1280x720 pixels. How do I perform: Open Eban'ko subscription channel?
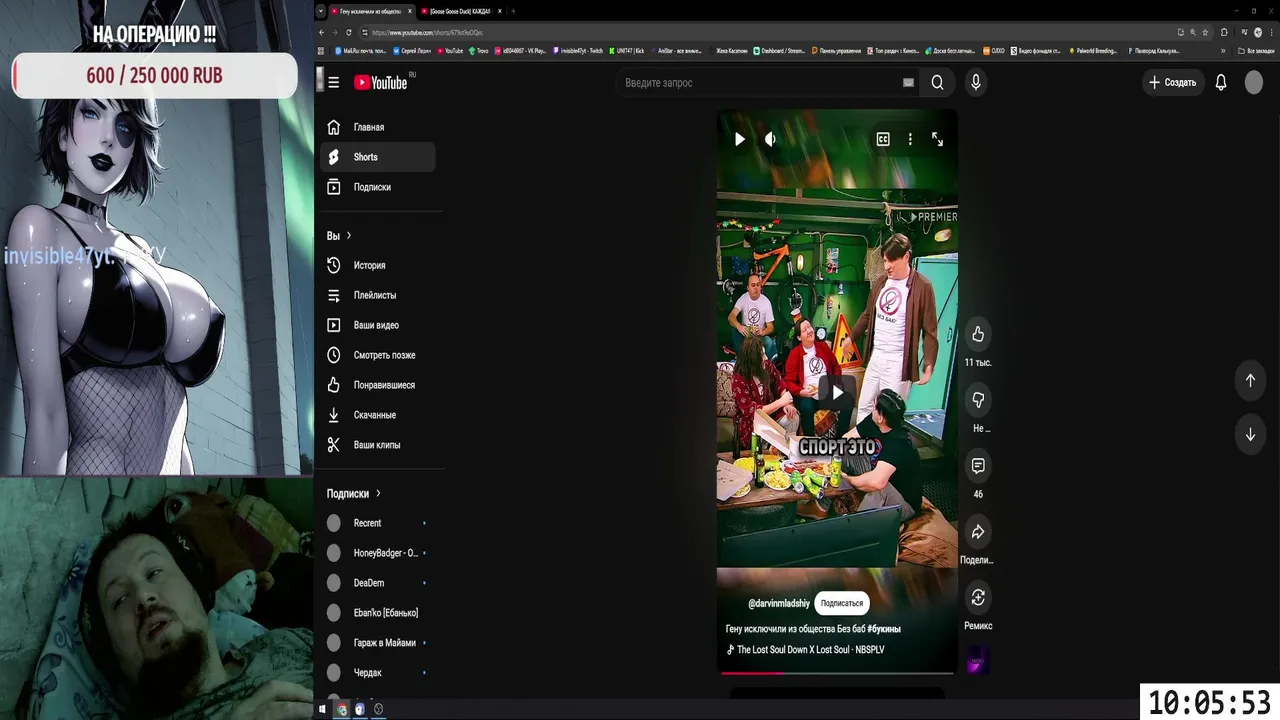point(378,613)
